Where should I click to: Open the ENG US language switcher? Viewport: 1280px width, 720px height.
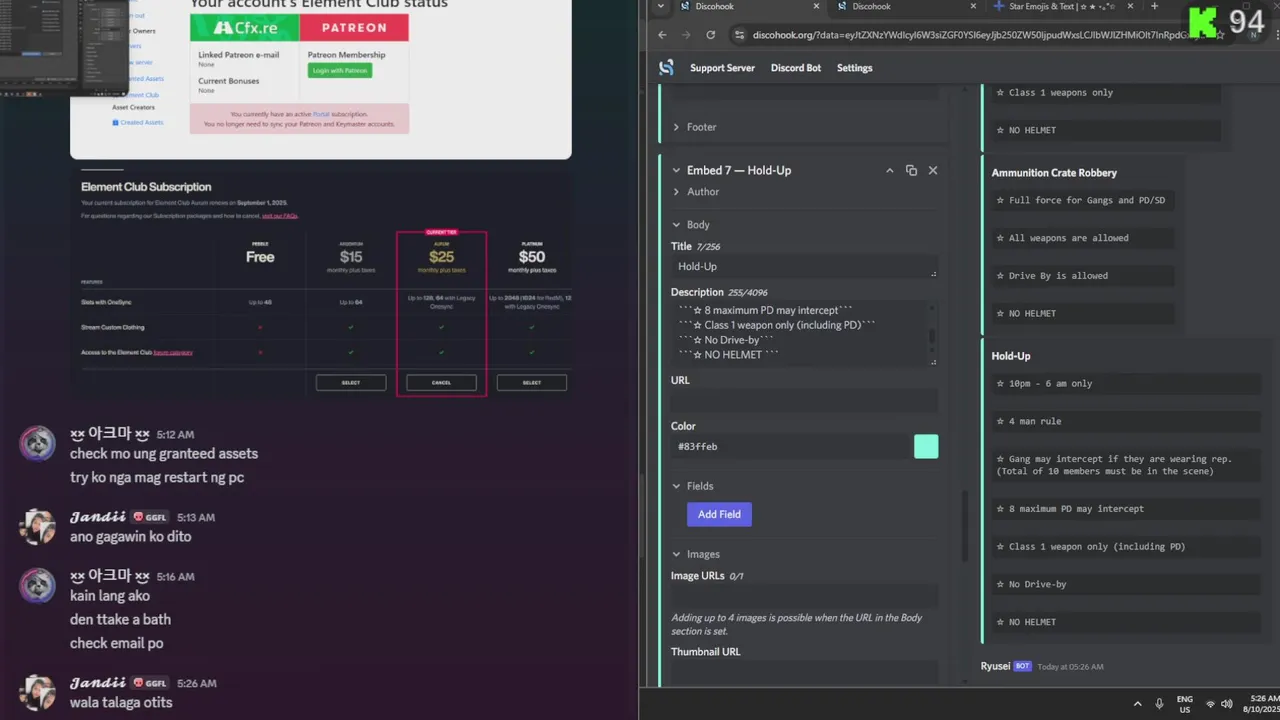tap(1184, 704)
